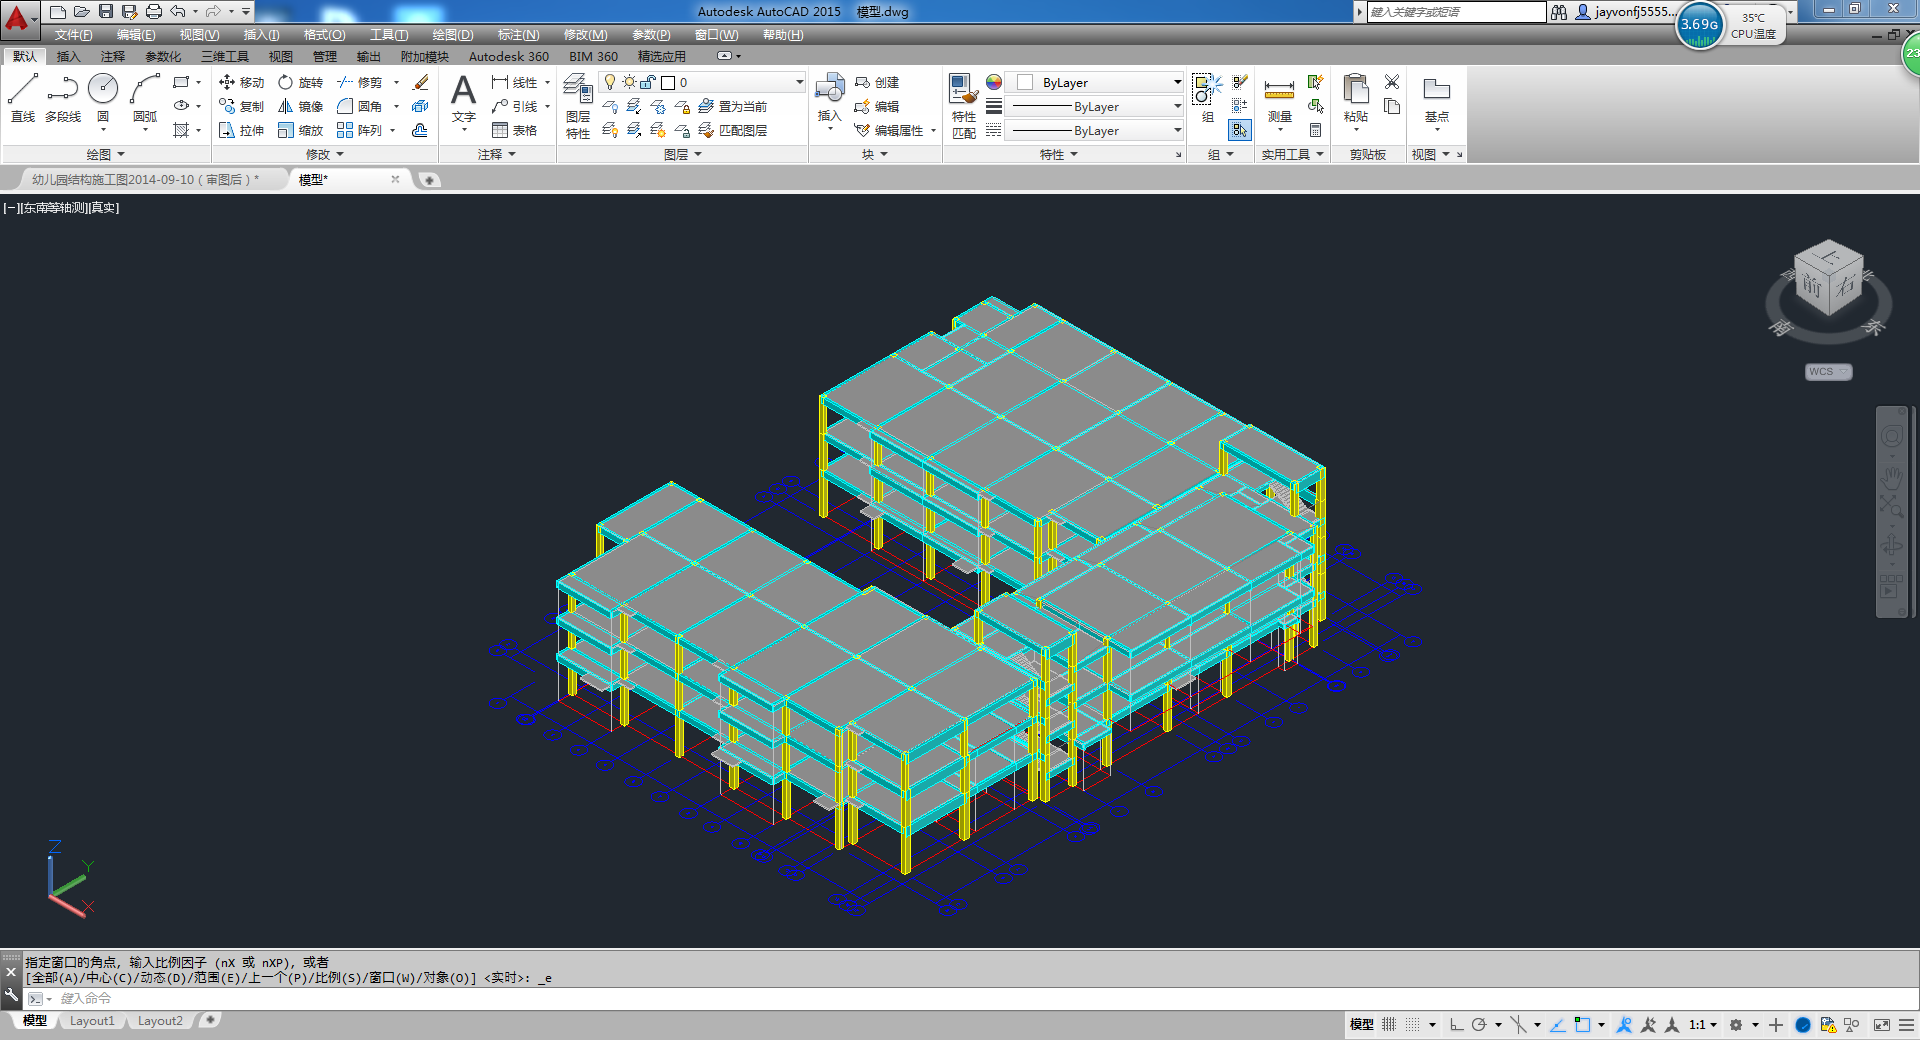This screenshot has height=1042, width=1922.
Task: Activate the Array (阵列) command
Action: click(359, 130)
